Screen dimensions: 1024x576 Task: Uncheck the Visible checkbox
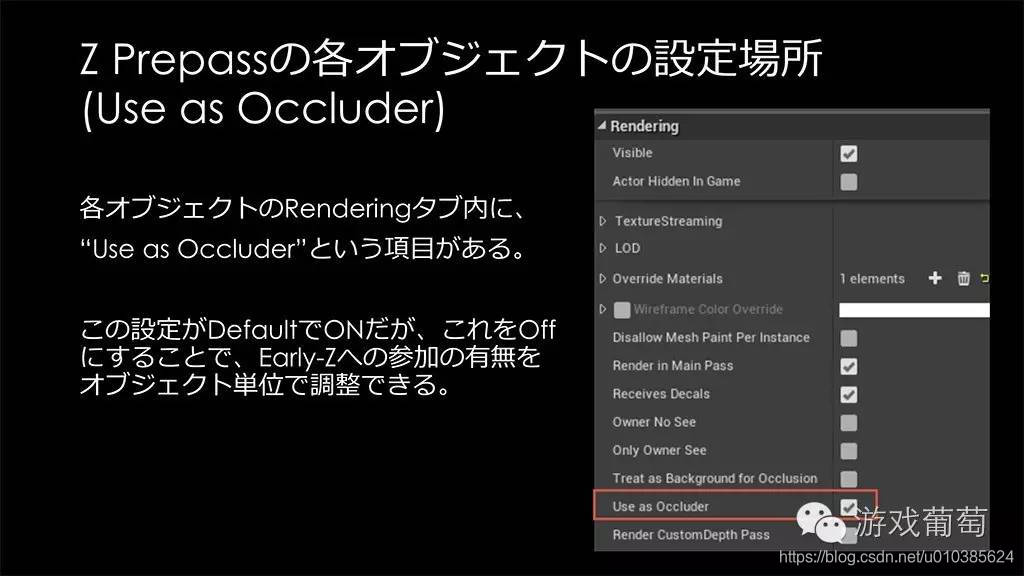[848, 153]
